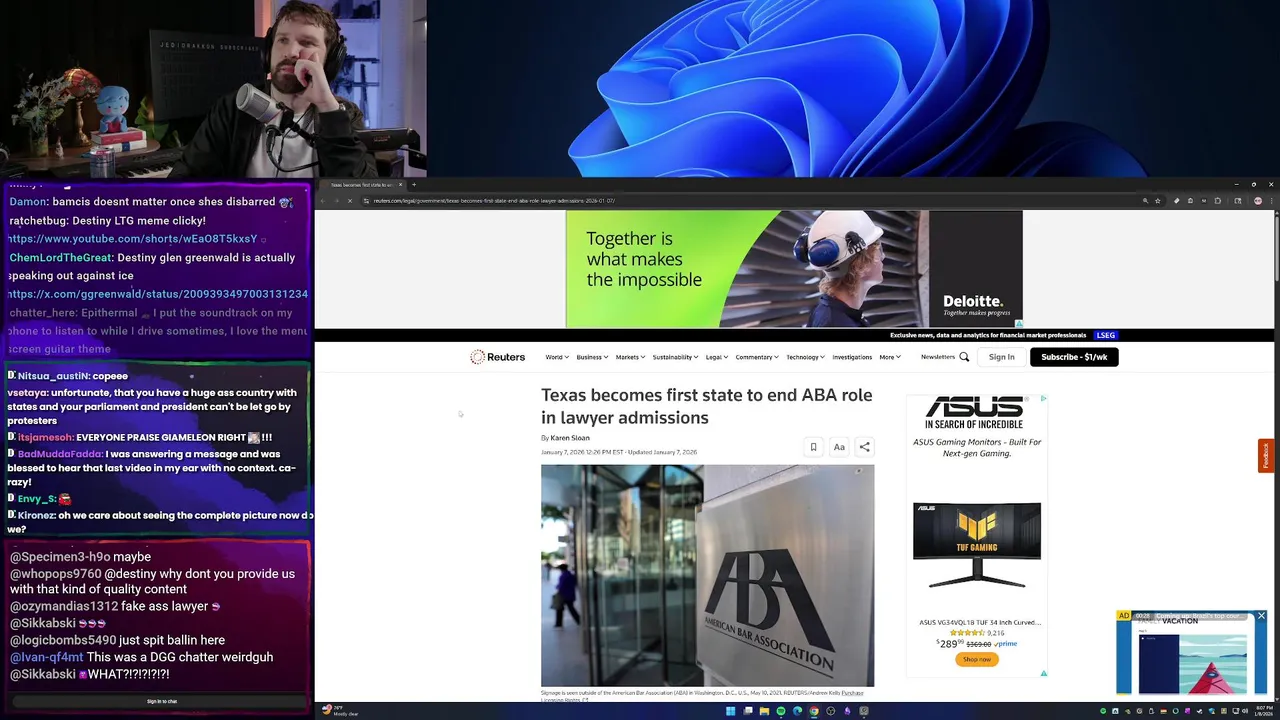Close the Texas becomes first state tab
The height and width of the screenshot is (720, 1280).
tap(400, 184)
